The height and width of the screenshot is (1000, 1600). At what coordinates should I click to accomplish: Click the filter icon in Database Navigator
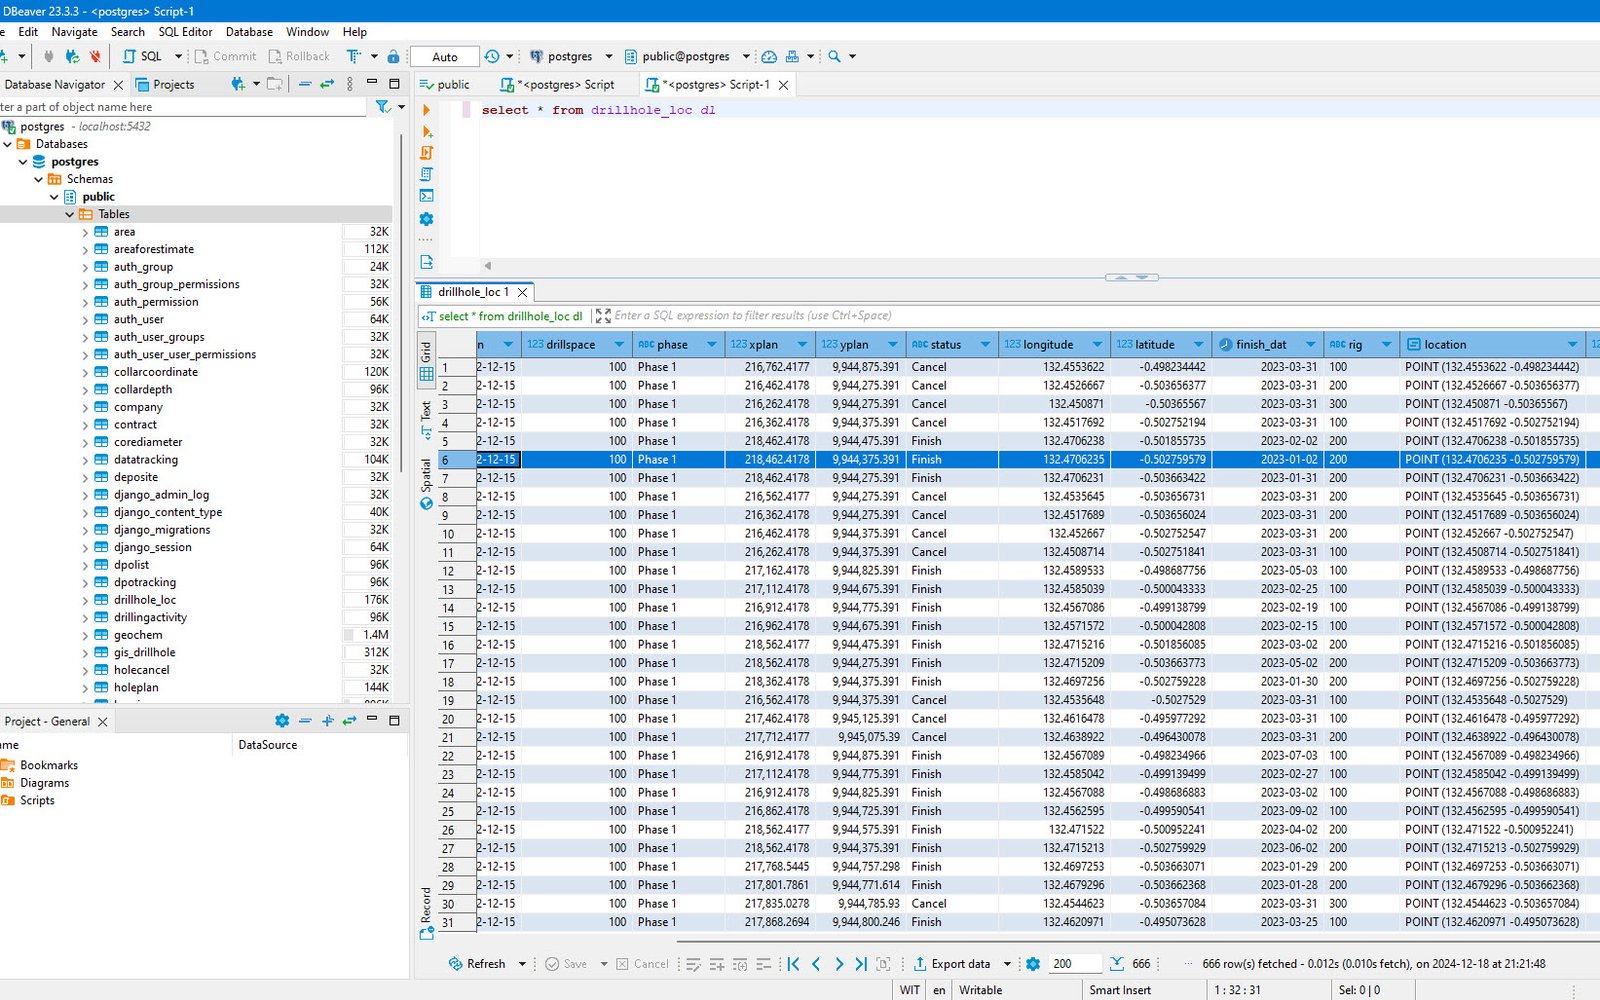pos(382,107)
